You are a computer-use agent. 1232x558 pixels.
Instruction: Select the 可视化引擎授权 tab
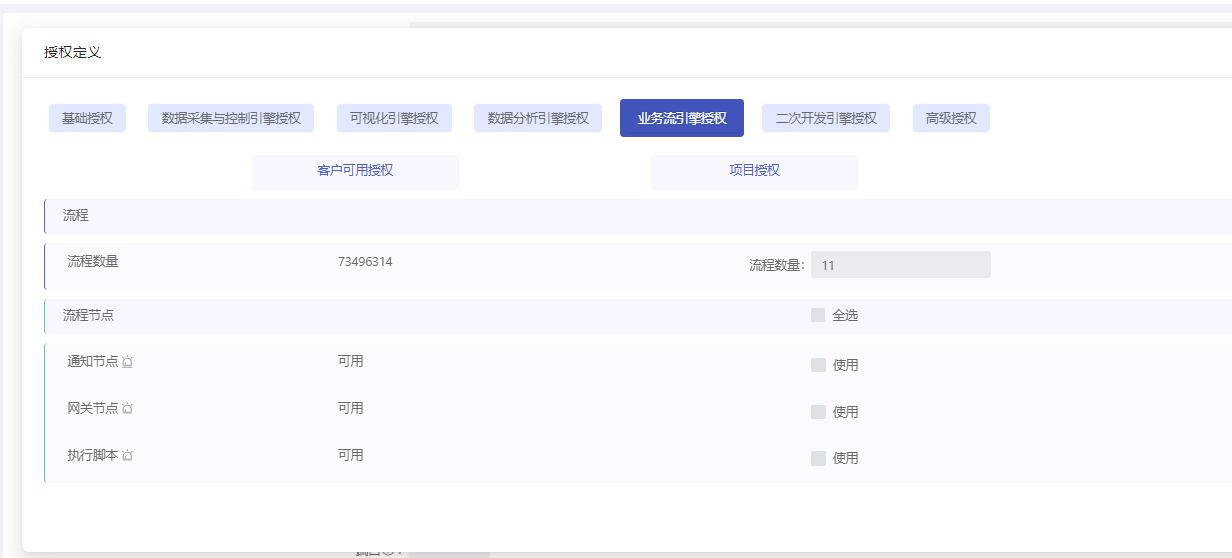[x=394, y=118]
